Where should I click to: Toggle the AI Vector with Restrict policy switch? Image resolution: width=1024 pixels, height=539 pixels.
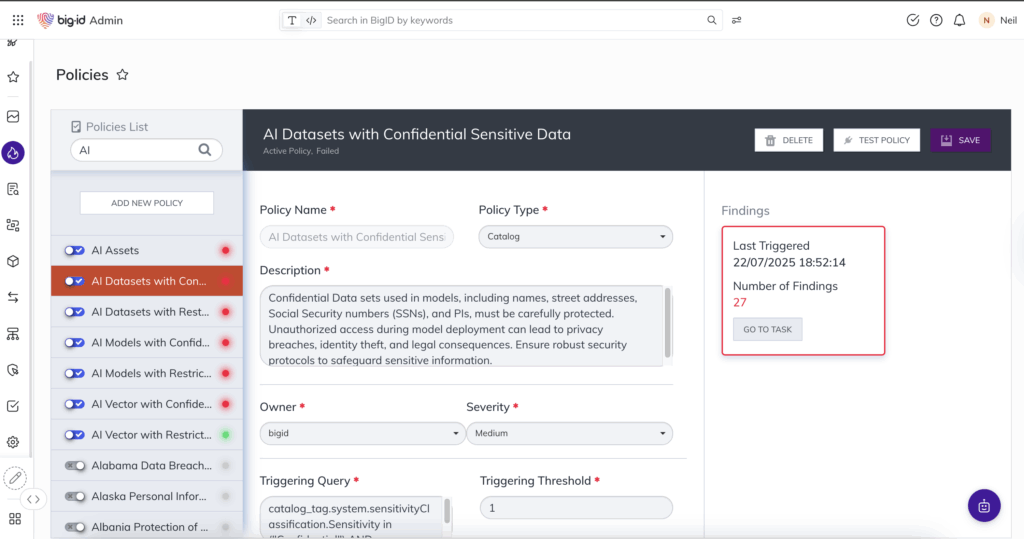[x=74, y=435]
